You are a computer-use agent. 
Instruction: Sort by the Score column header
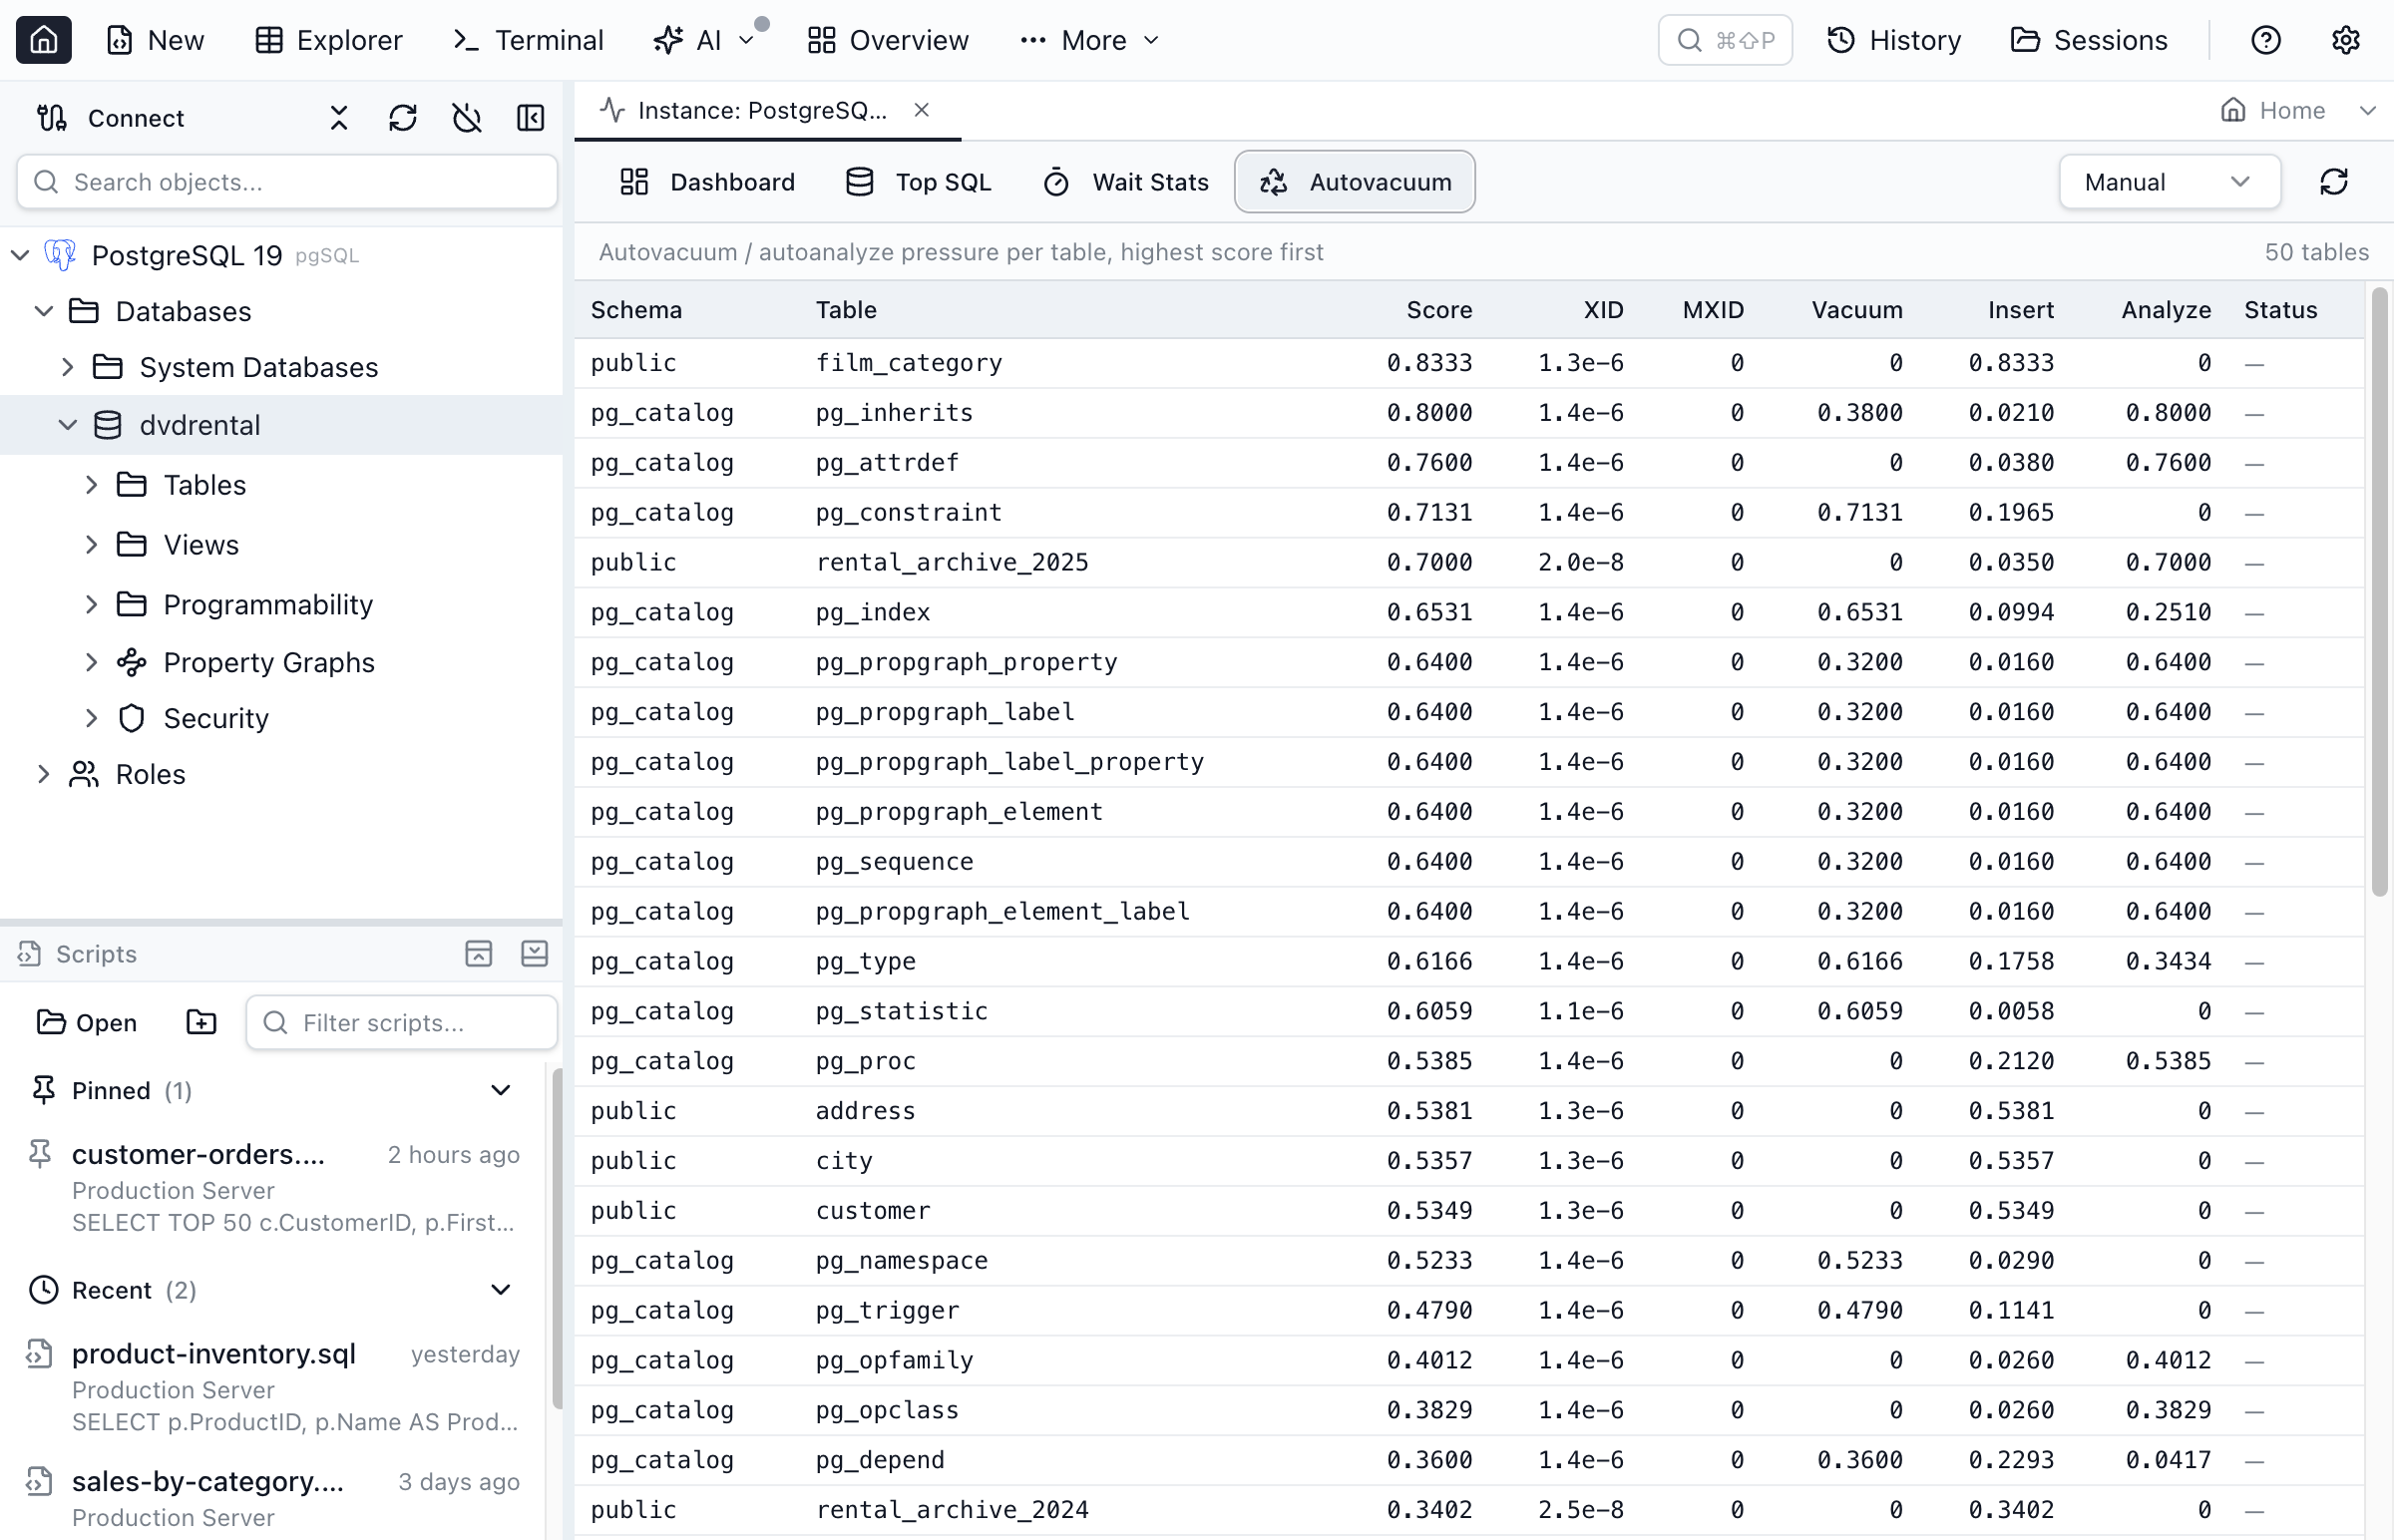(x=1439, y=310)
